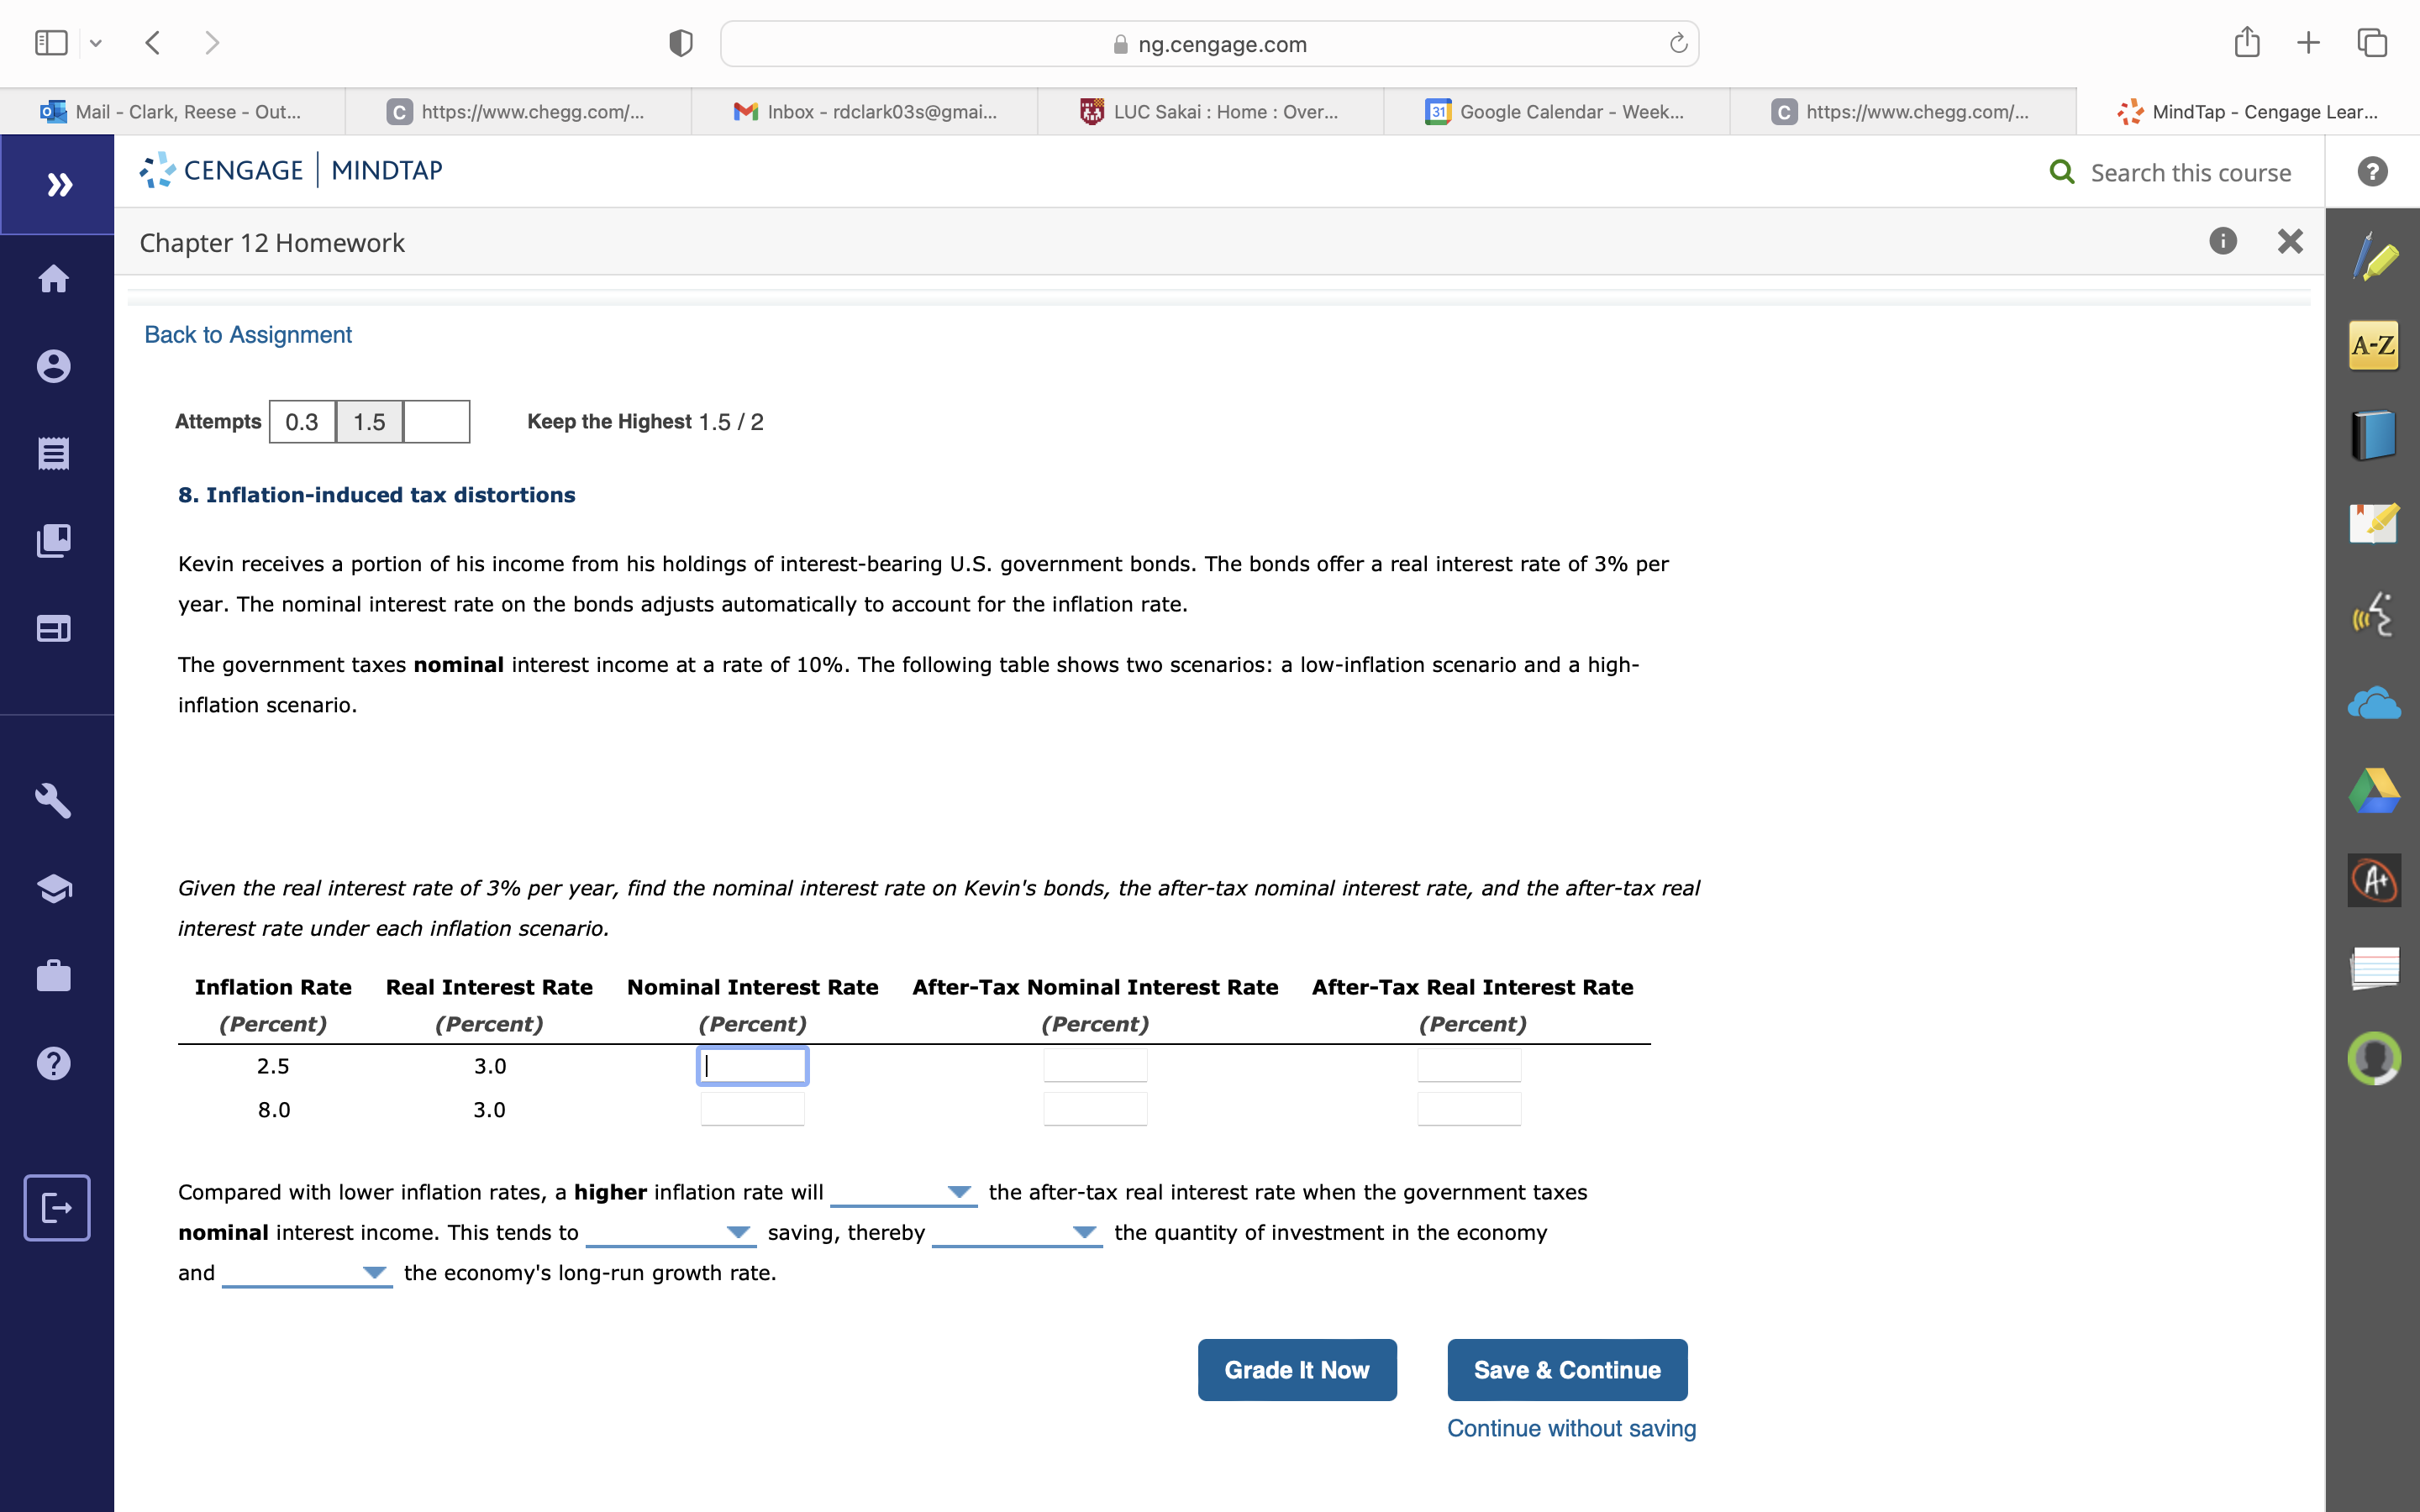The image size is (2420, 1512).
Task: Select the 1.5 attempt score box
Action: point(369,422)
